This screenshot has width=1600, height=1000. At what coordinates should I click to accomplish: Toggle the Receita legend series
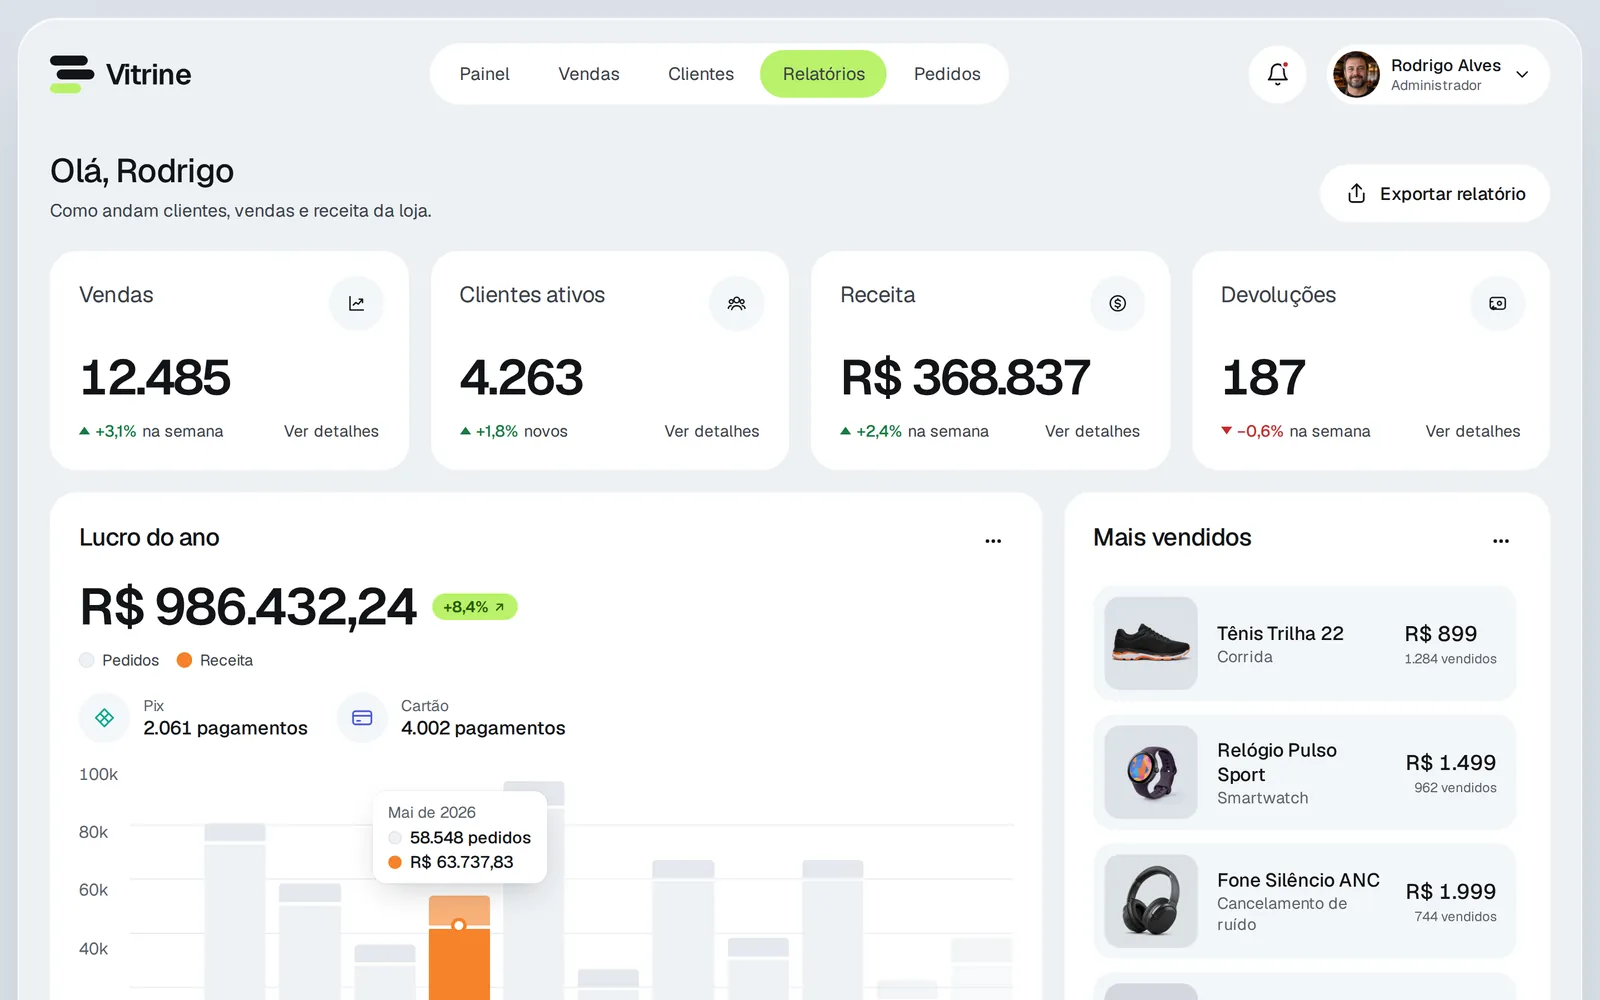coord(215,660)
